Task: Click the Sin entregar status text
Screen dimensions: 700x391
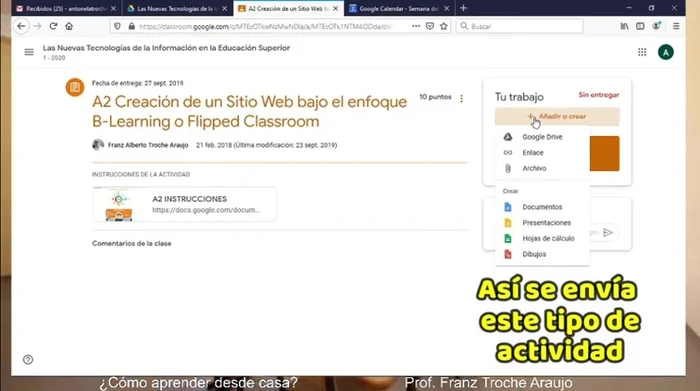Action: tap(599, 95)
